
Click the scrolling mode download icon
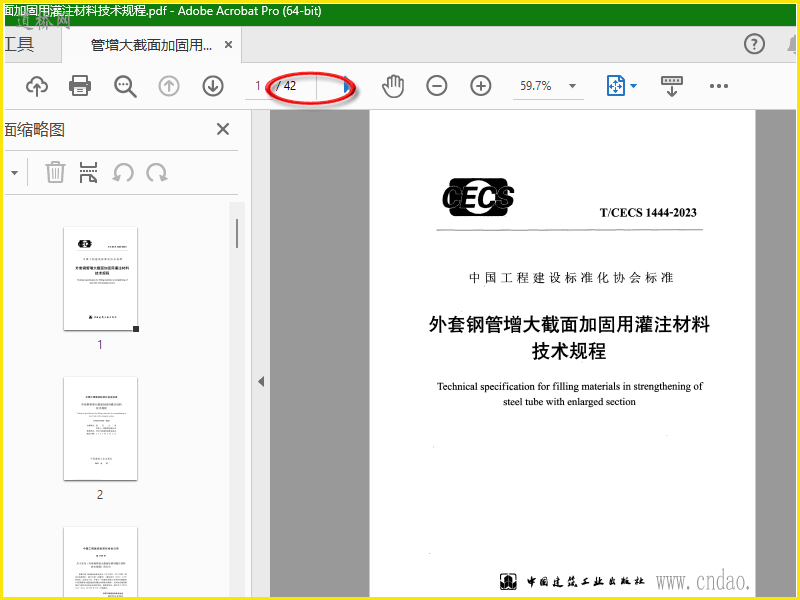tap(671, 86)
